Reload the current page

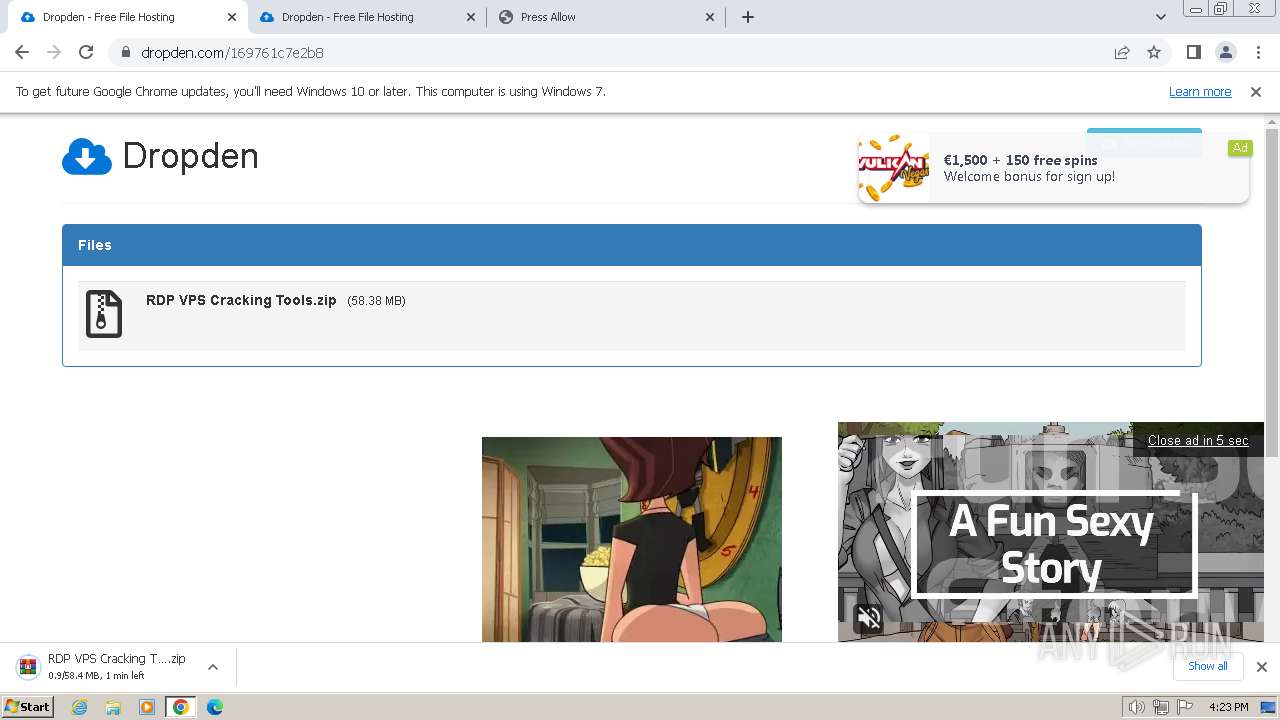[x=86, y=52]
